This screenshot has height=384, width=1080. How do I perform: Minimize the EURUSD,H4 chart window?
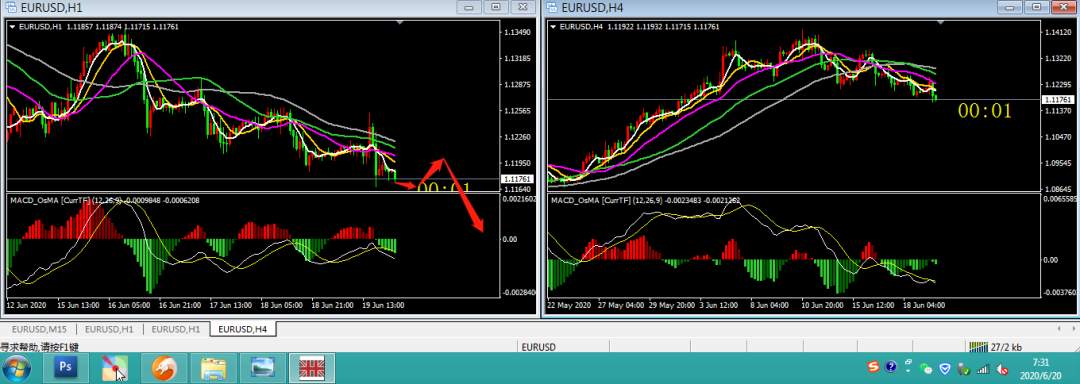coord(1010,8)
